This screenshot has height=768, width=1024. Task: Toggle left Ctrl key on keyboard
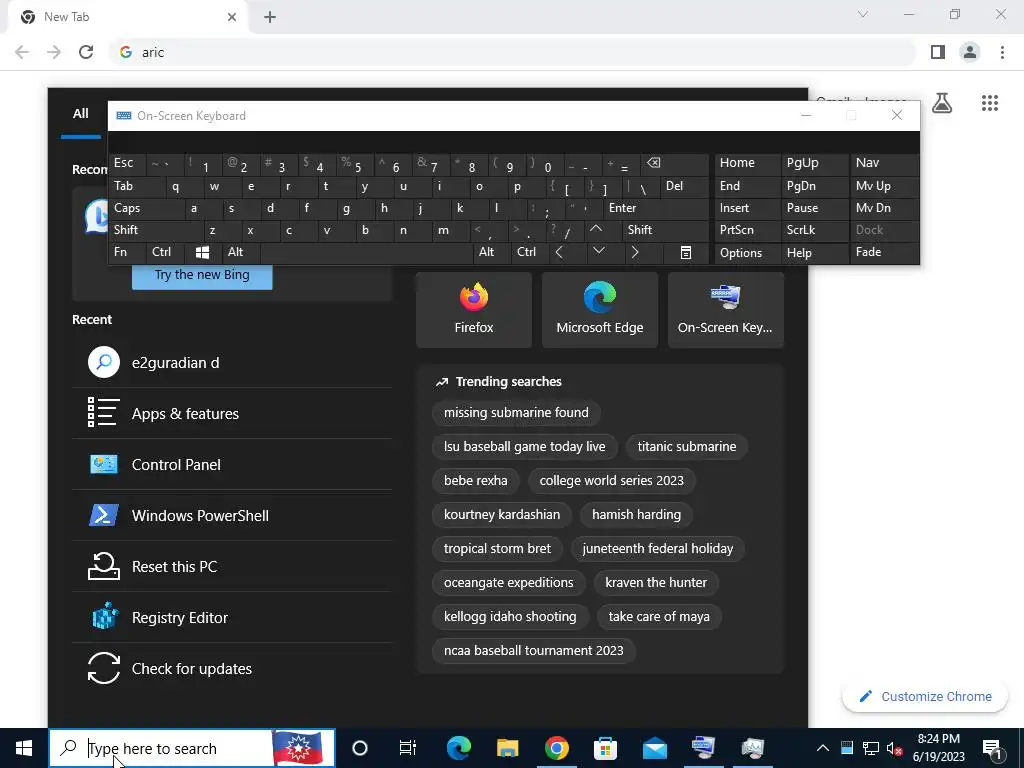pos(165,253)
